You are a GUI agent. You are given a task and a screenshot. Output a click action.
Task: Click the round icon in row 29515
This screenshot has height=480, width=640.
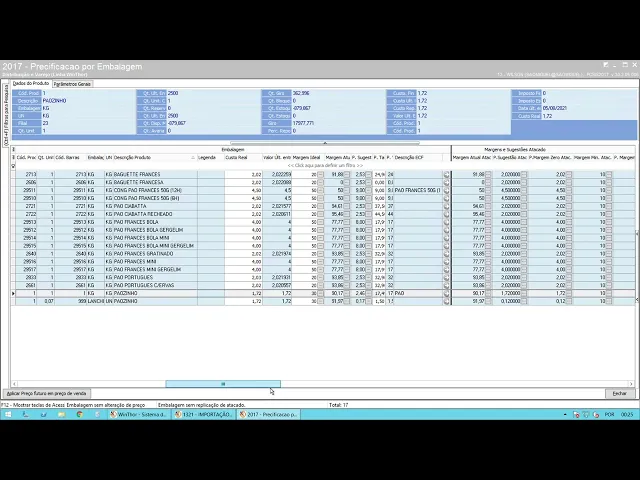pos(447,246)
